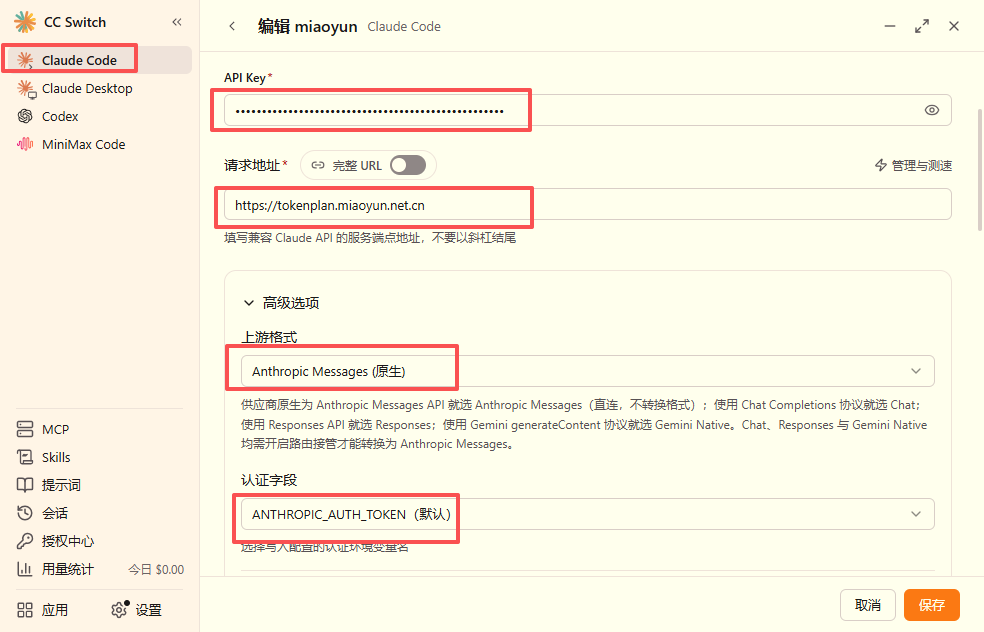Click the CC Switch logo icon
This screenshot has width=984, height=632.
click(x=25, y=22)
